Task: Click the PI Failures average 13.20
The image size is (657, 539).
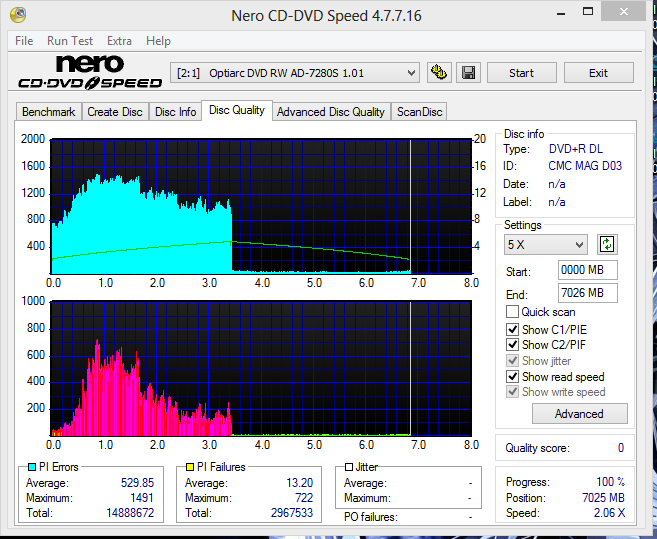Action: pyautogui.click(x=300, y=483)
